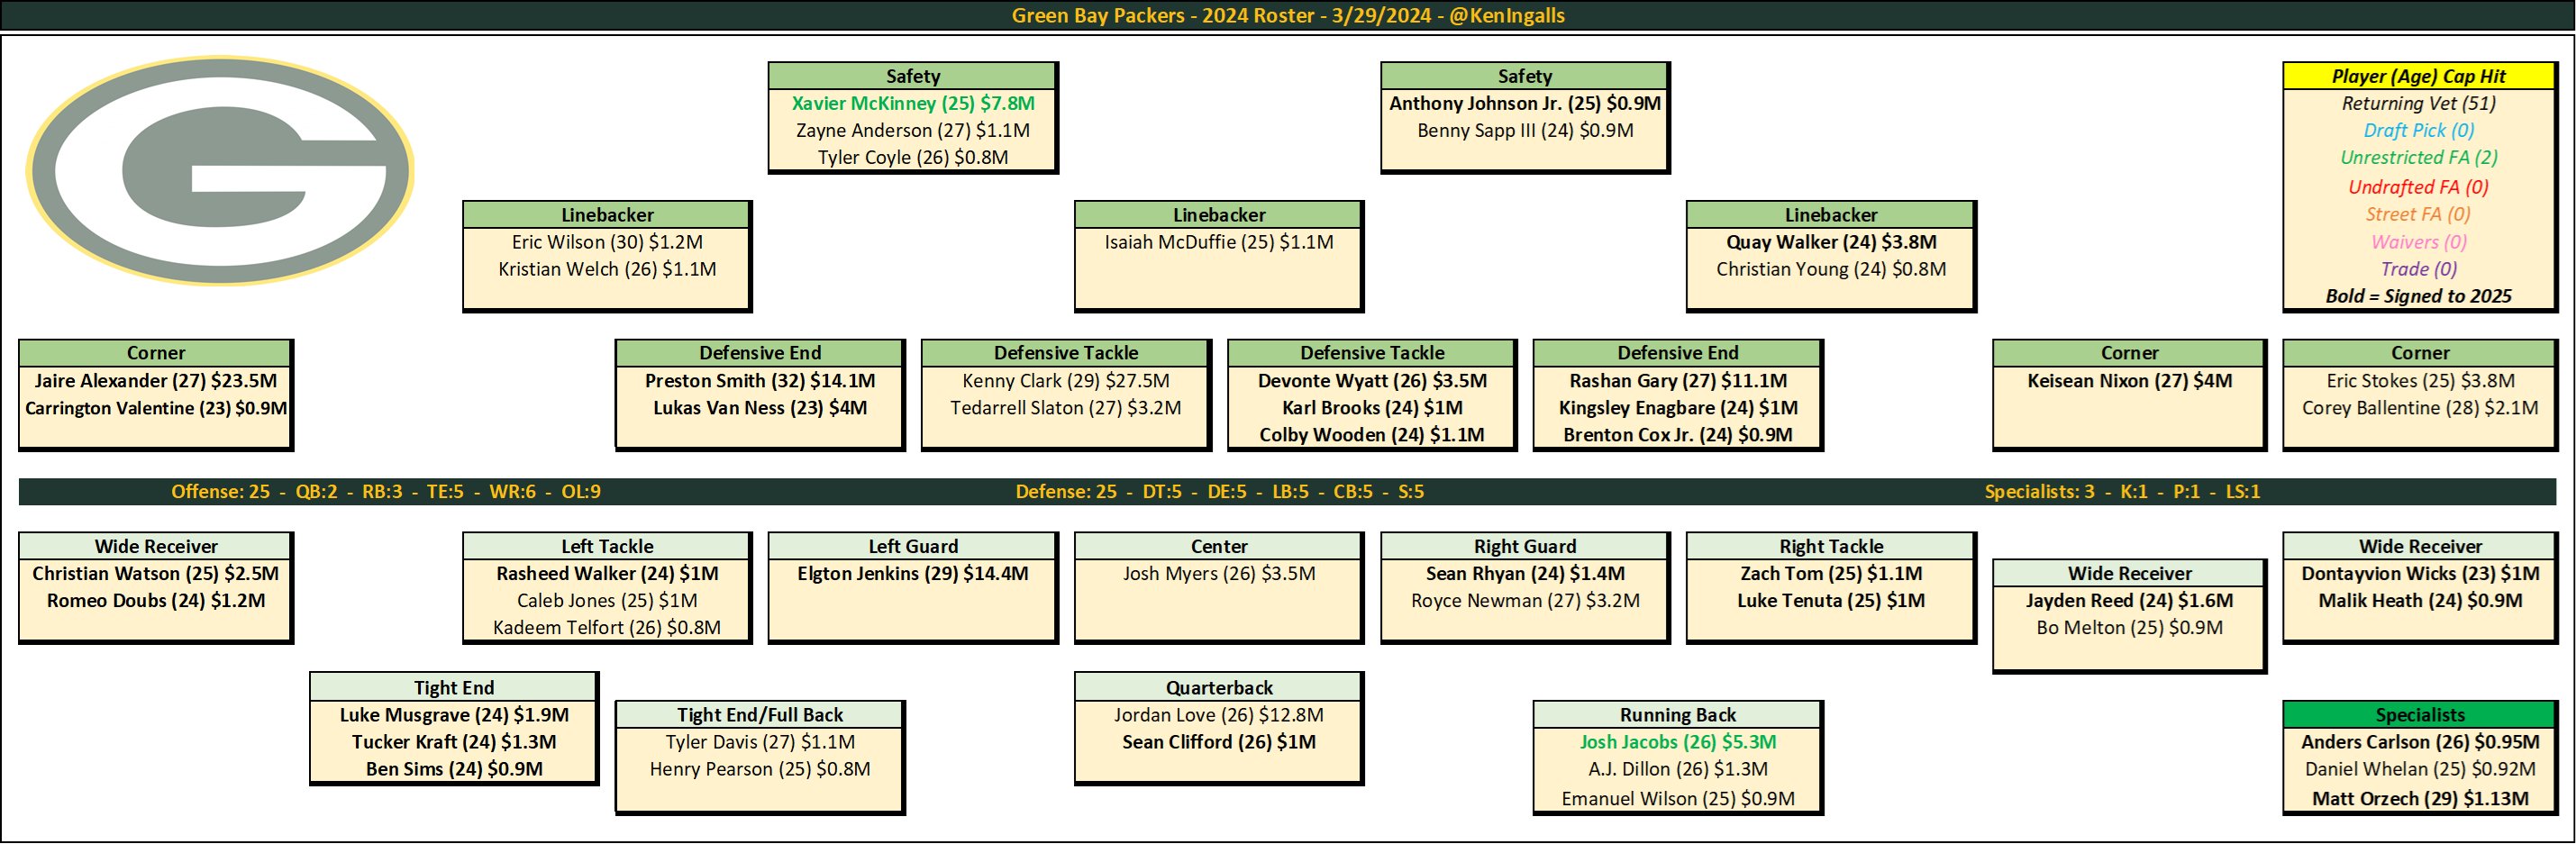2576x844 pixels.
Task: Select Colby Wooden (24) $1.1M row
Action: 1372,435
